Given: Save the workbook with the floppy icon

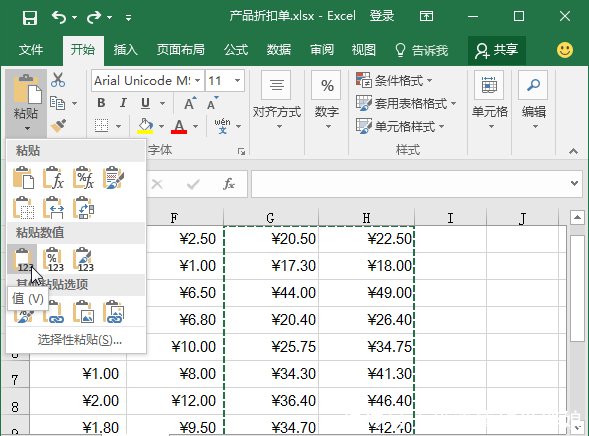Looking at the screenshot, I should pyautogui.click(x=30, y=17).
